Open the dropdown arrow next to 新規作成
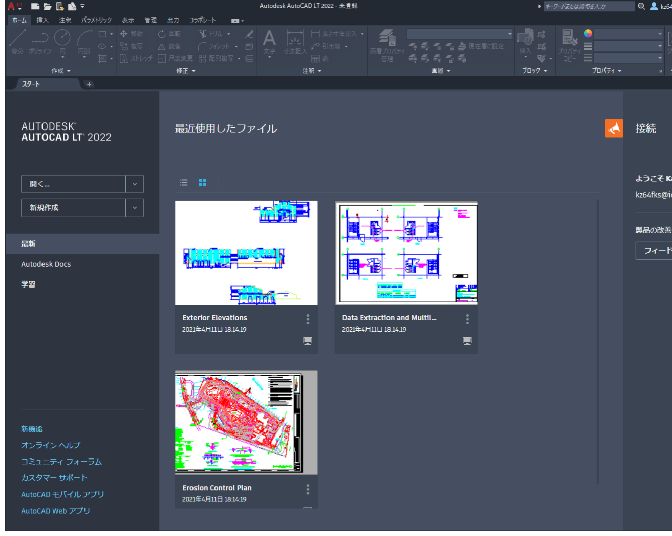Image resolution: width=672 pixels, height=536 pixels. (x=135, y=208)
